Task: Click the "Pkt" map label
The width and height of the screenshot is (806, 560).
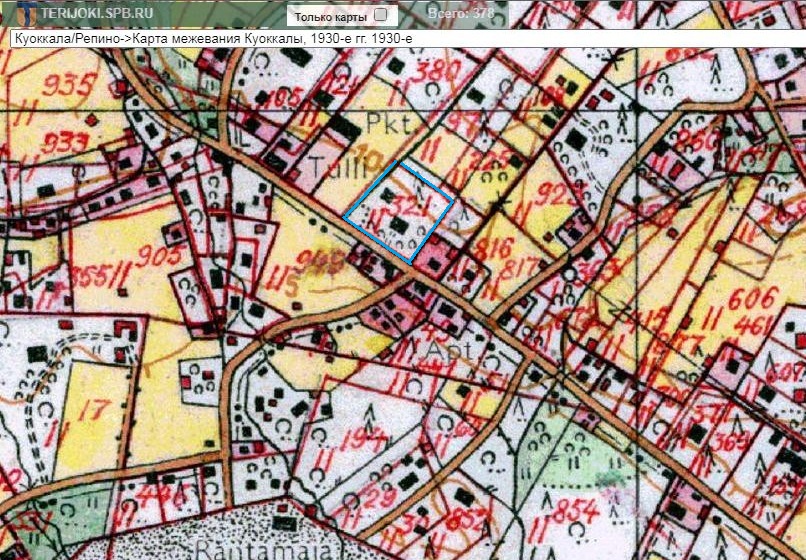Action: tap(381, 128)
